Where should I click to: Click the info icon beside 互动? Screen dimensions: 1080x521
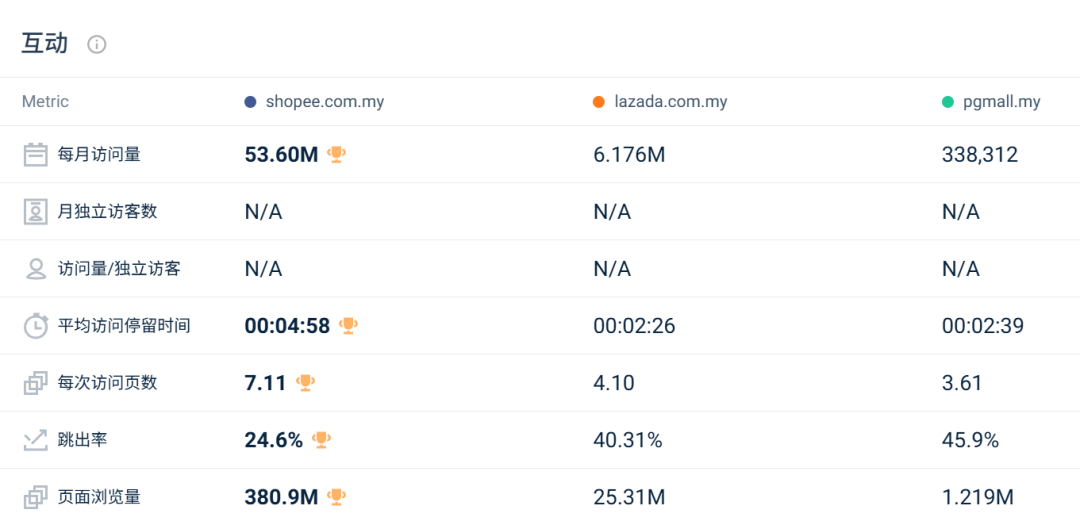pyautogui.click(x=97, y=44)
